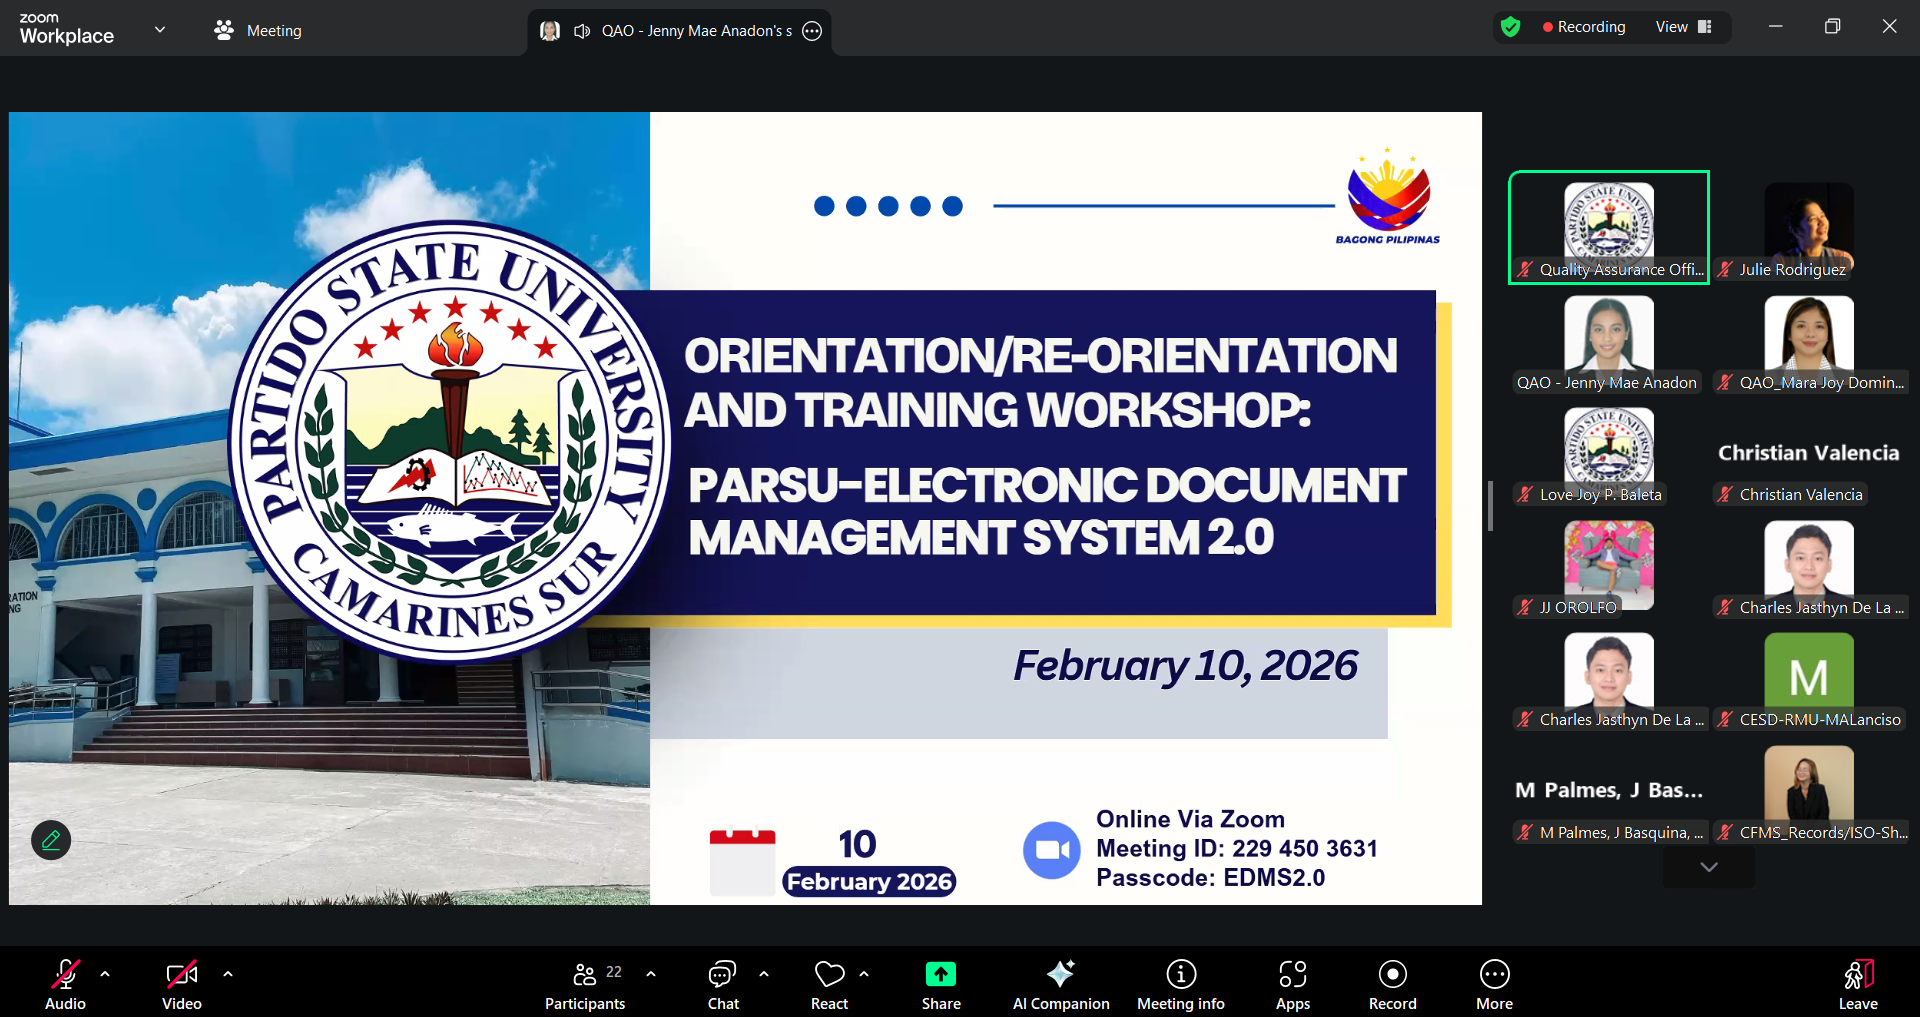The image size is (1920, 1017).
Task: Leave the meeting
Action: point(1857,984)
